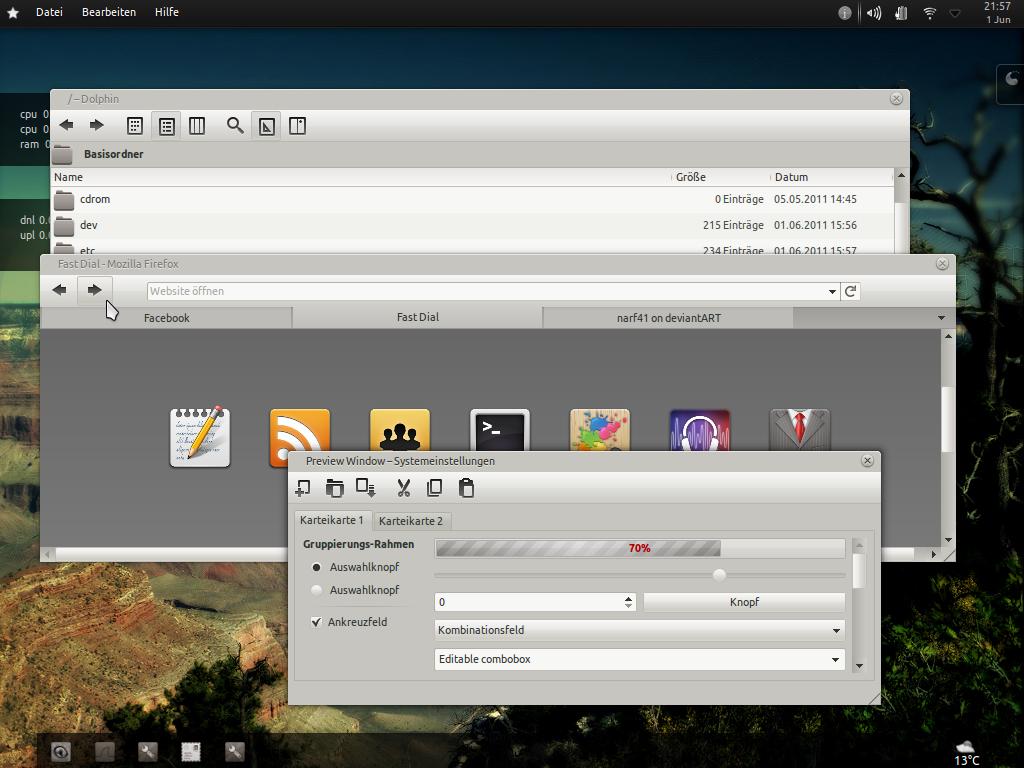
Task: Open volume control in system tray
Action: (x=873, y=13)
